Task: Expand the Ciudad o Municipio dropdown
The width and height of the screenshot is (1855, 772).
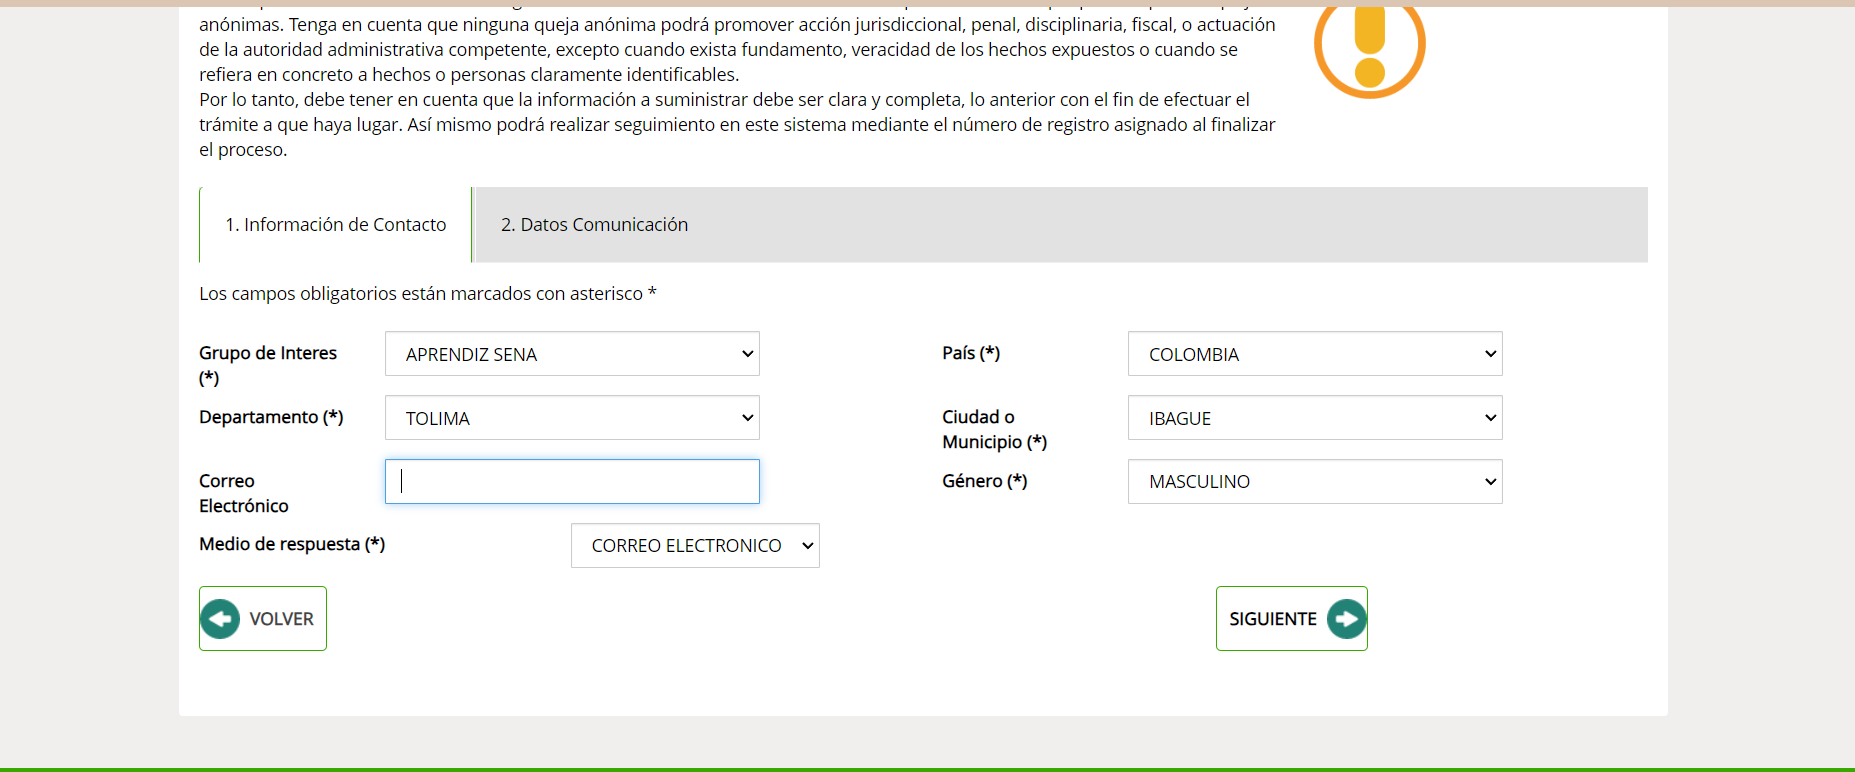Action: [1314, 418]
